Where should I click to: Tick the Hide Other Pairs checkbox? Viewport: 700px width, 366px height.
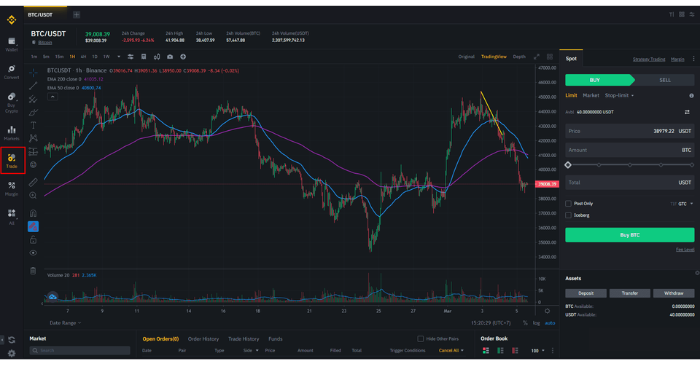coord(420,339)
